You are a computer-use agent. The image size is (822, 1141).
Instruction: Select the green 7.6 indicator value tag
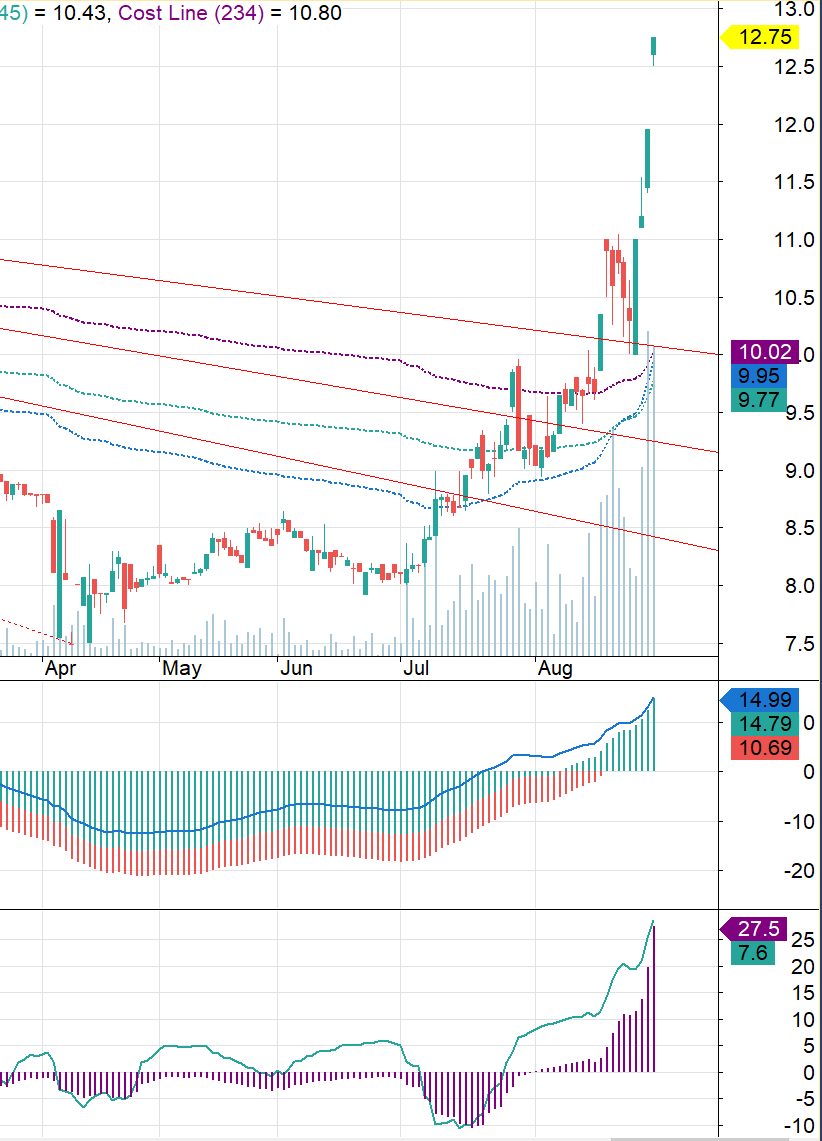coord(753,953)
